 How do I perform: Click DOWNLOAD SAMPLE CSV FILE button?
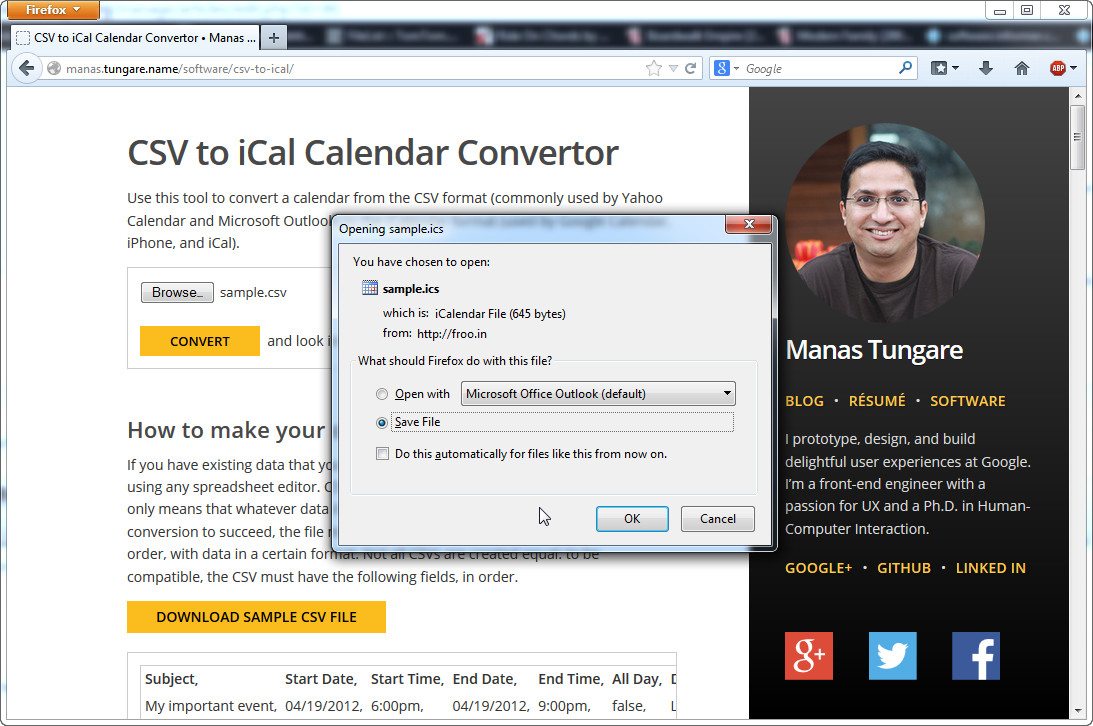pyautogui.click(x=257, y=617)
